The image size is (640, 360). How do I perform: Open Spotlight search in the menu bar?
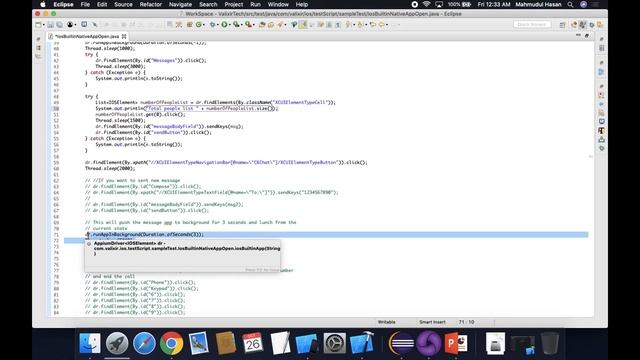click(x=570, y=4)
